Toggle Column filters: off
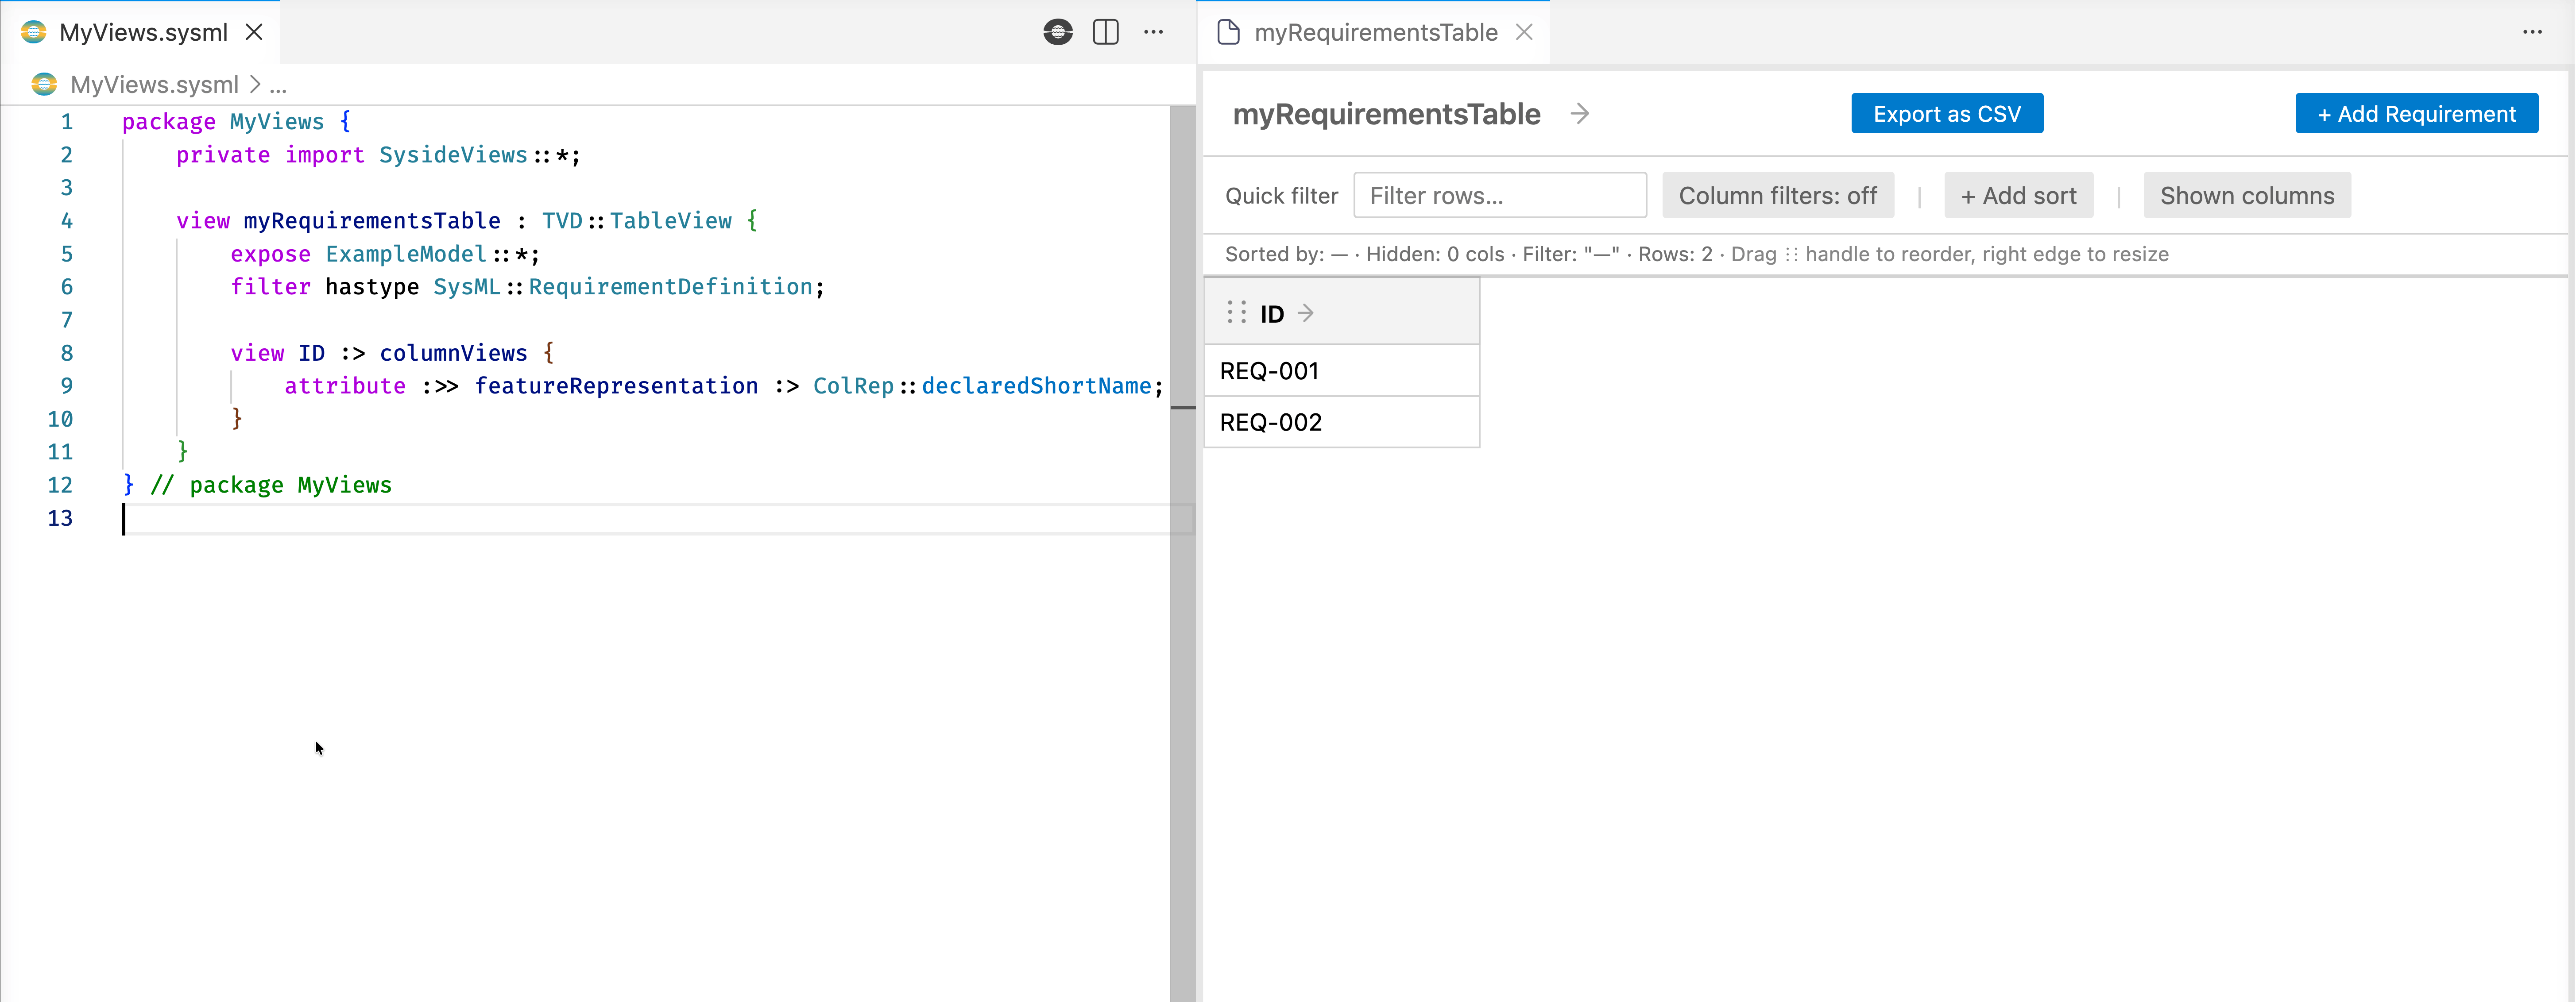The image size is (2576, 1002). pos(1778,195)
